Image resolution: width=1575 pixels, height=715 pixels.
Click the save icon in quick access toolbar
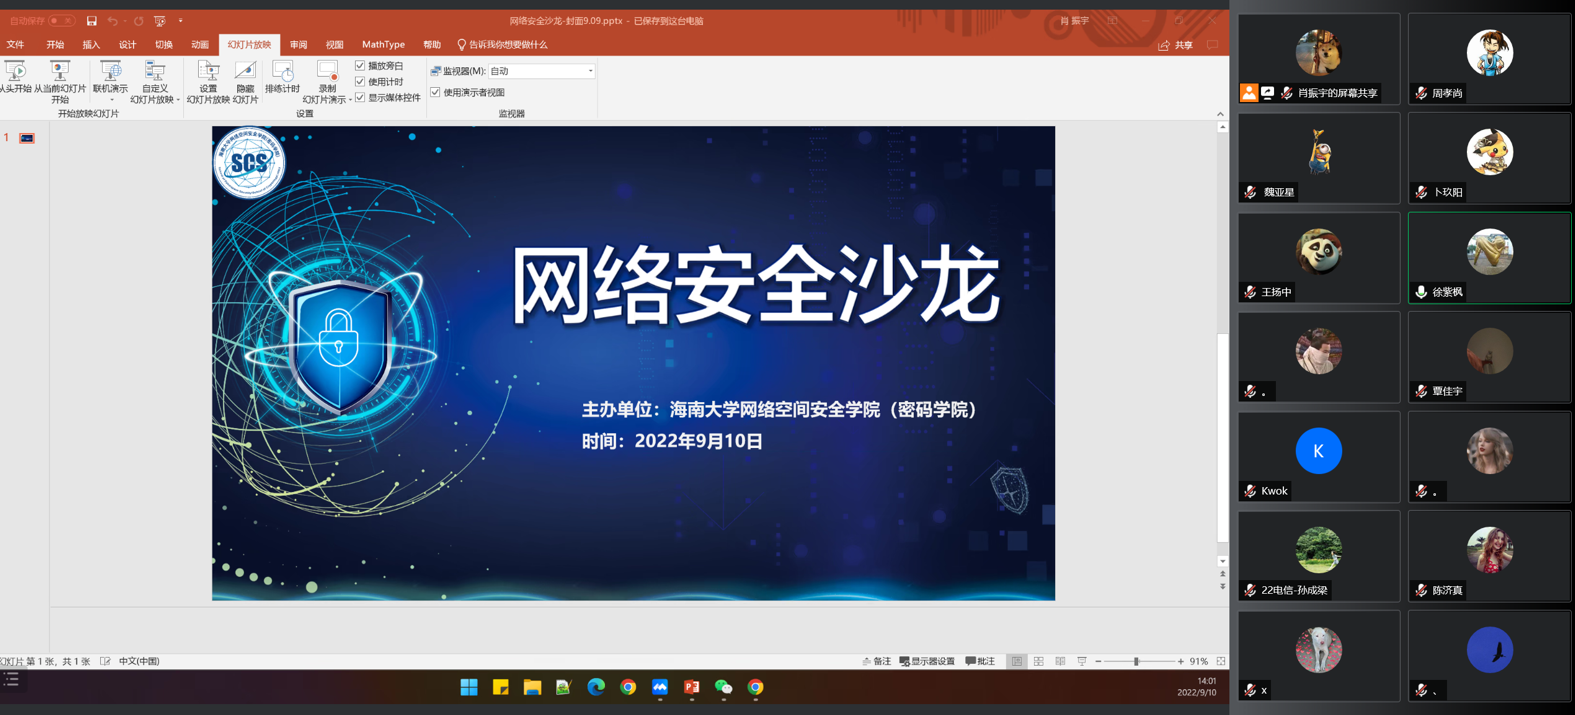tap(91, 21)
